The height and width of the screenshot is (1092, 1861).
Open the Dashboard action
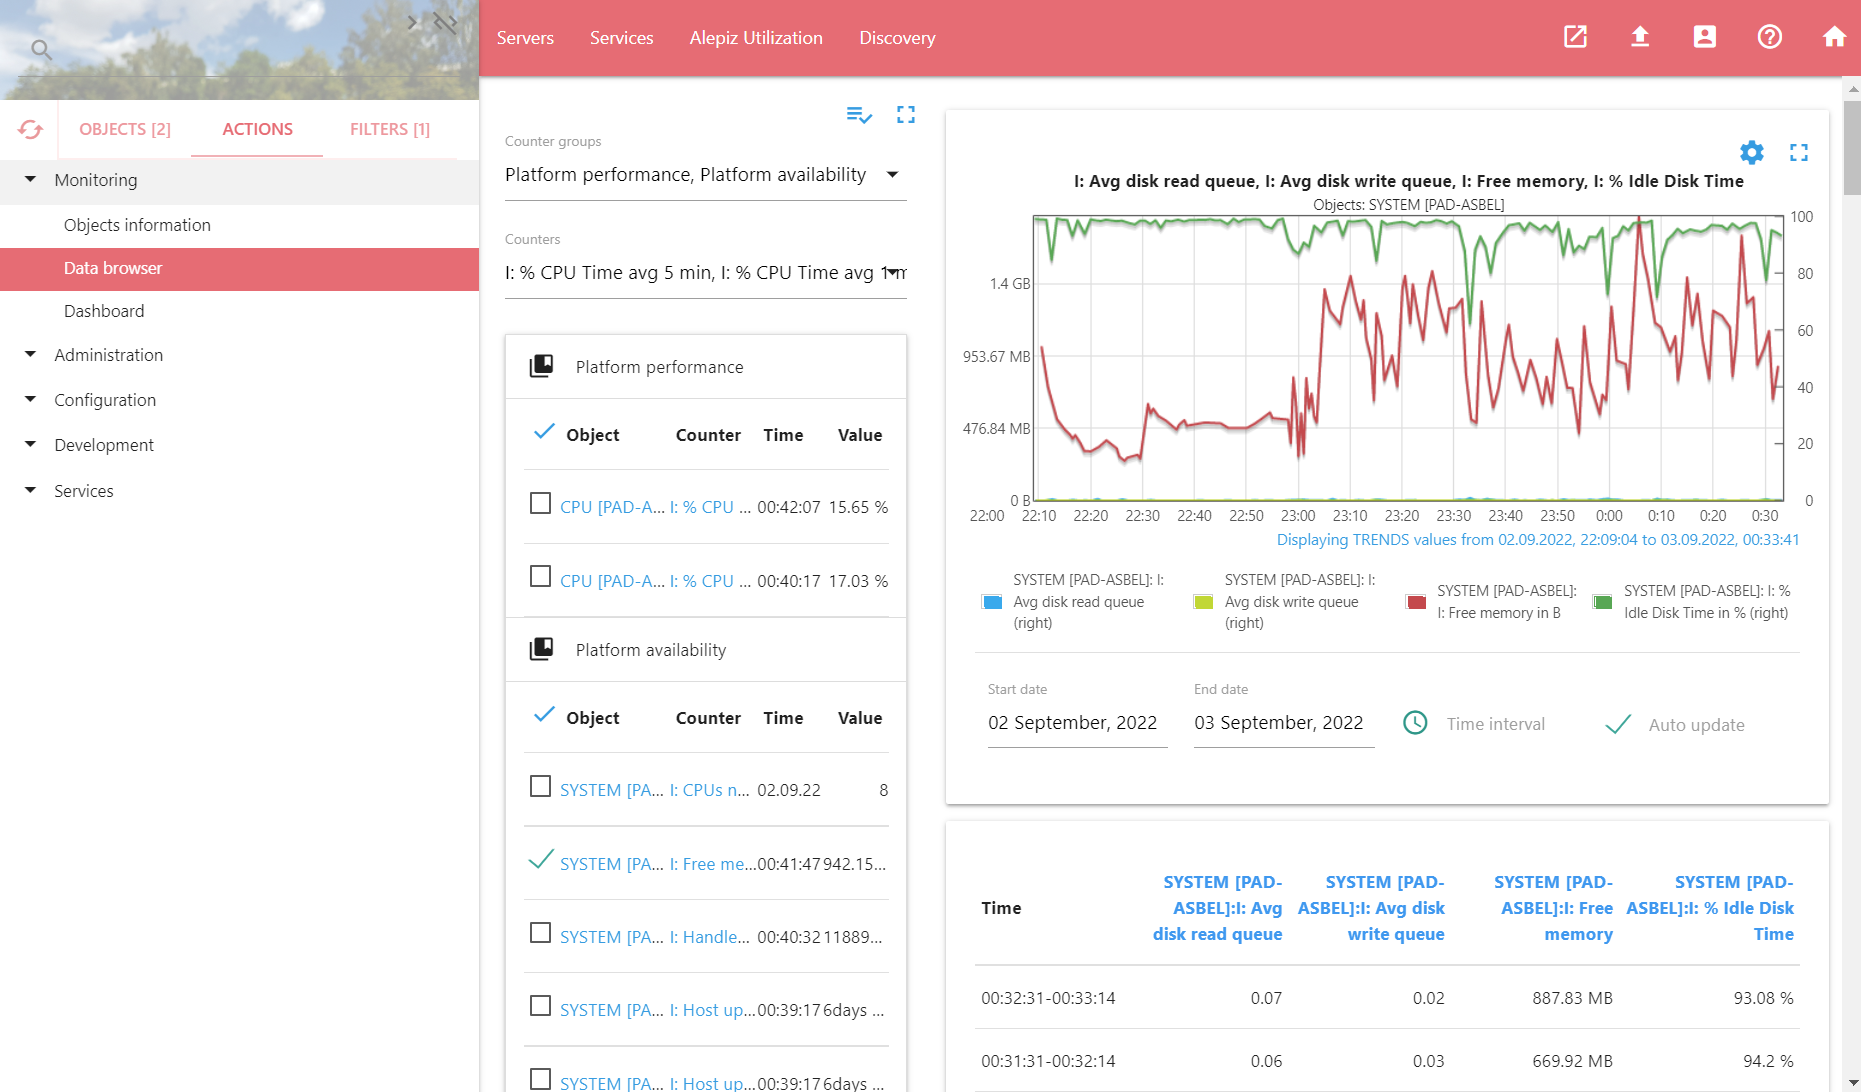point(104,311)
